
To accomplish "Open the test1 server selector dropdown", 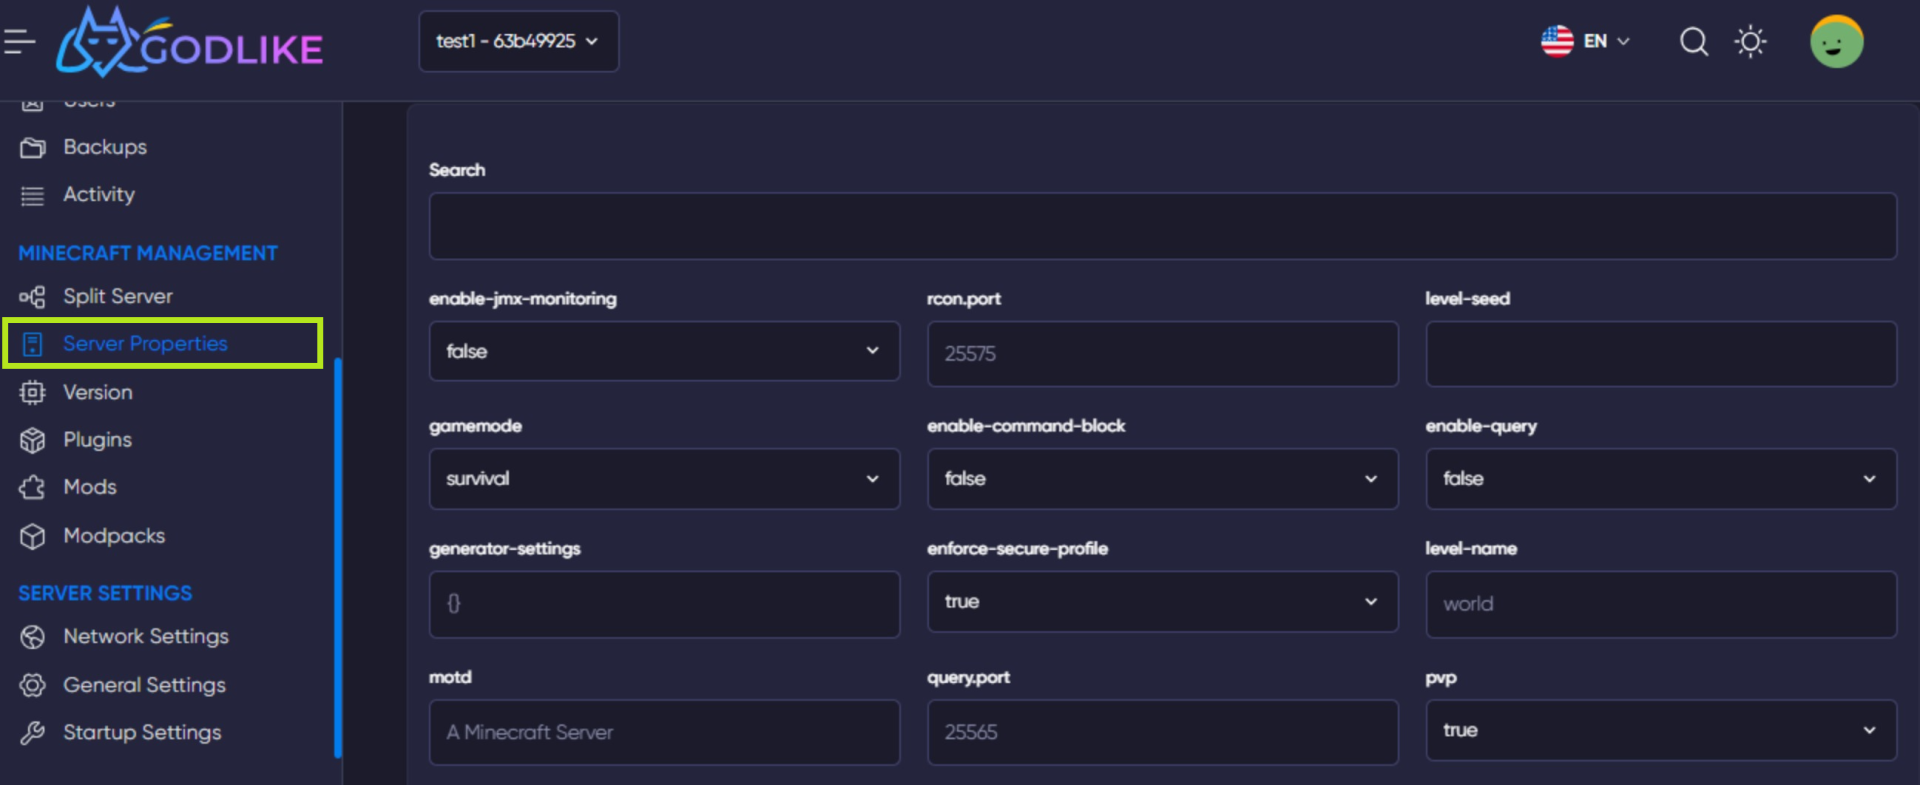I will 518,42.
